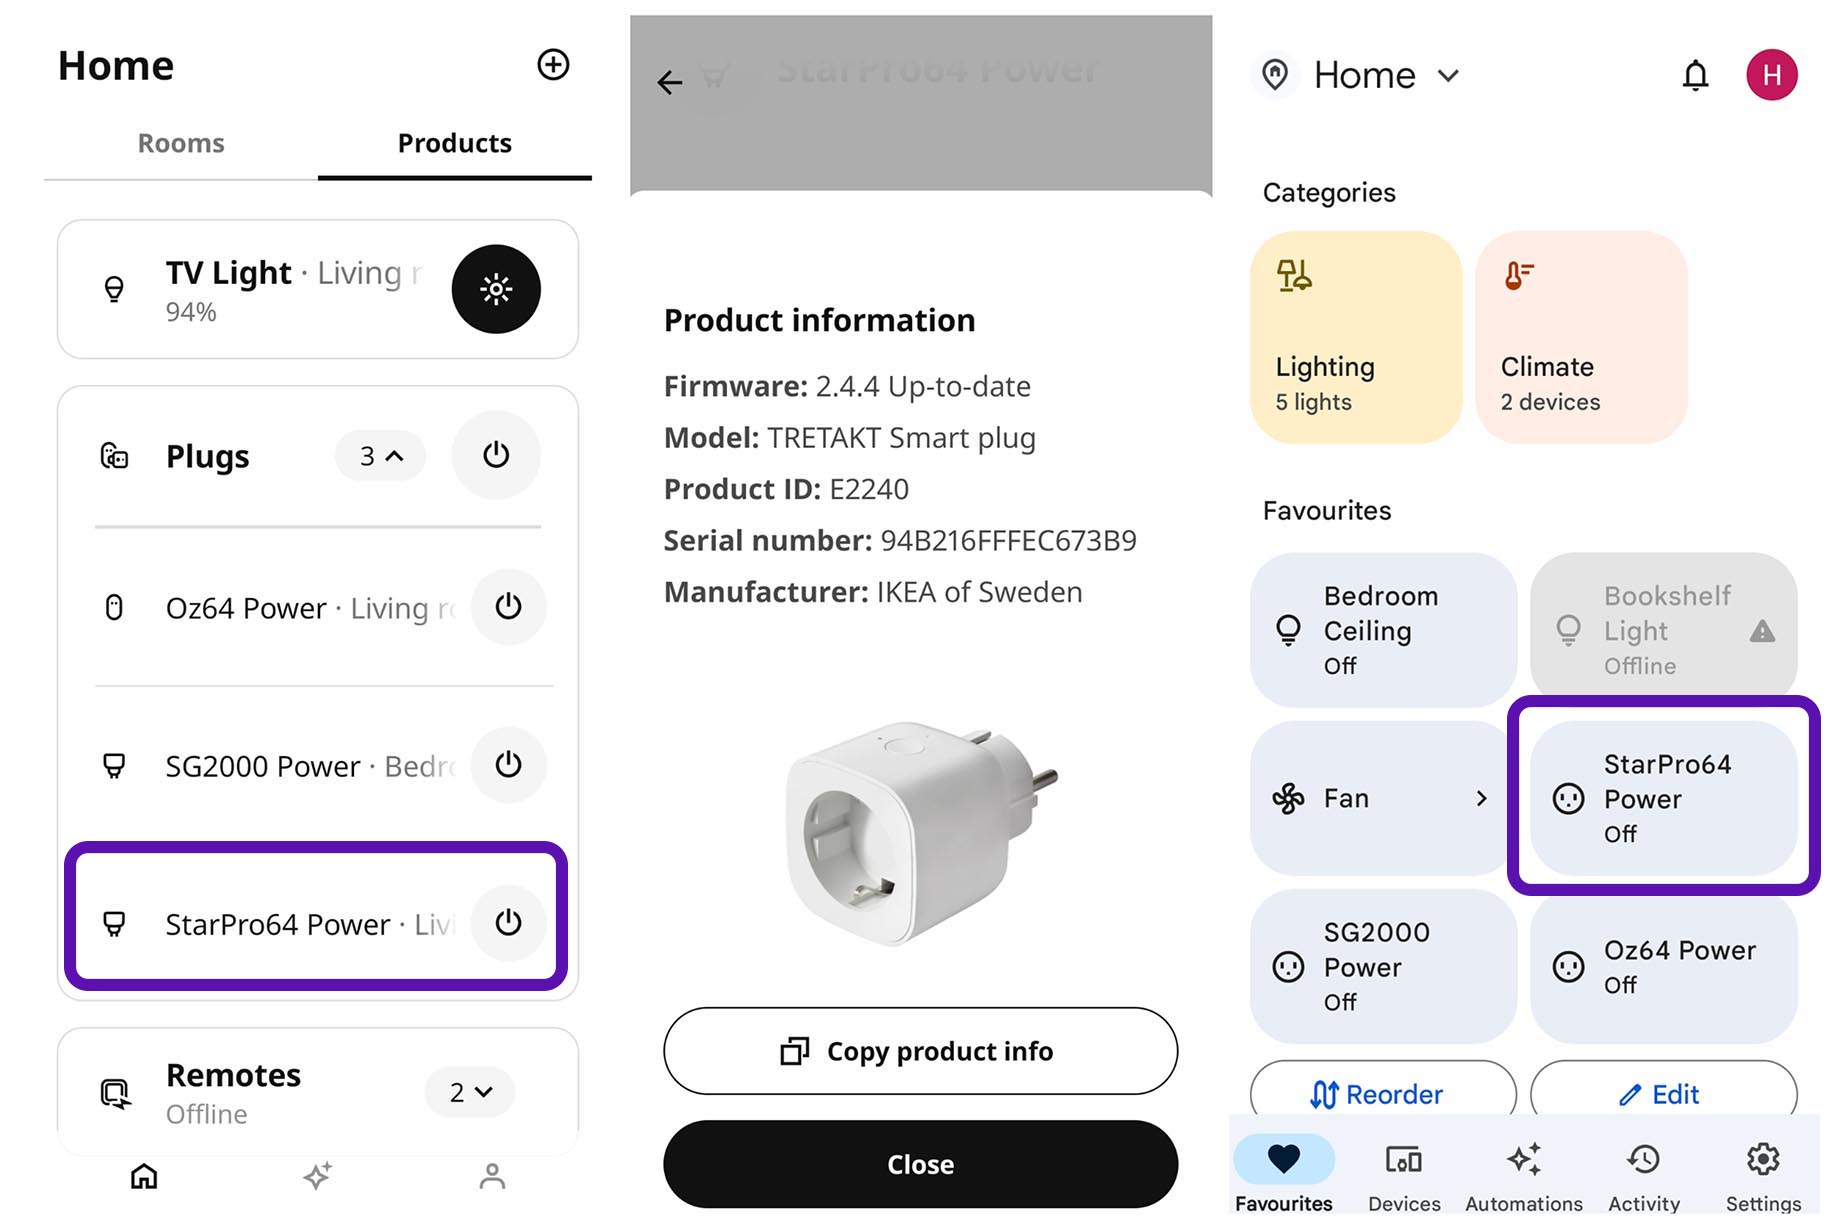
Task: Open the notifications bell
Action: point(1694,75)
